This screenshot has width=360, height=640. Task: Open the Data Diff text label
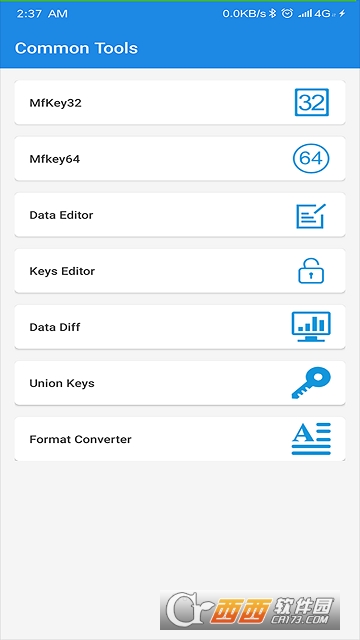tap(55, 327)
